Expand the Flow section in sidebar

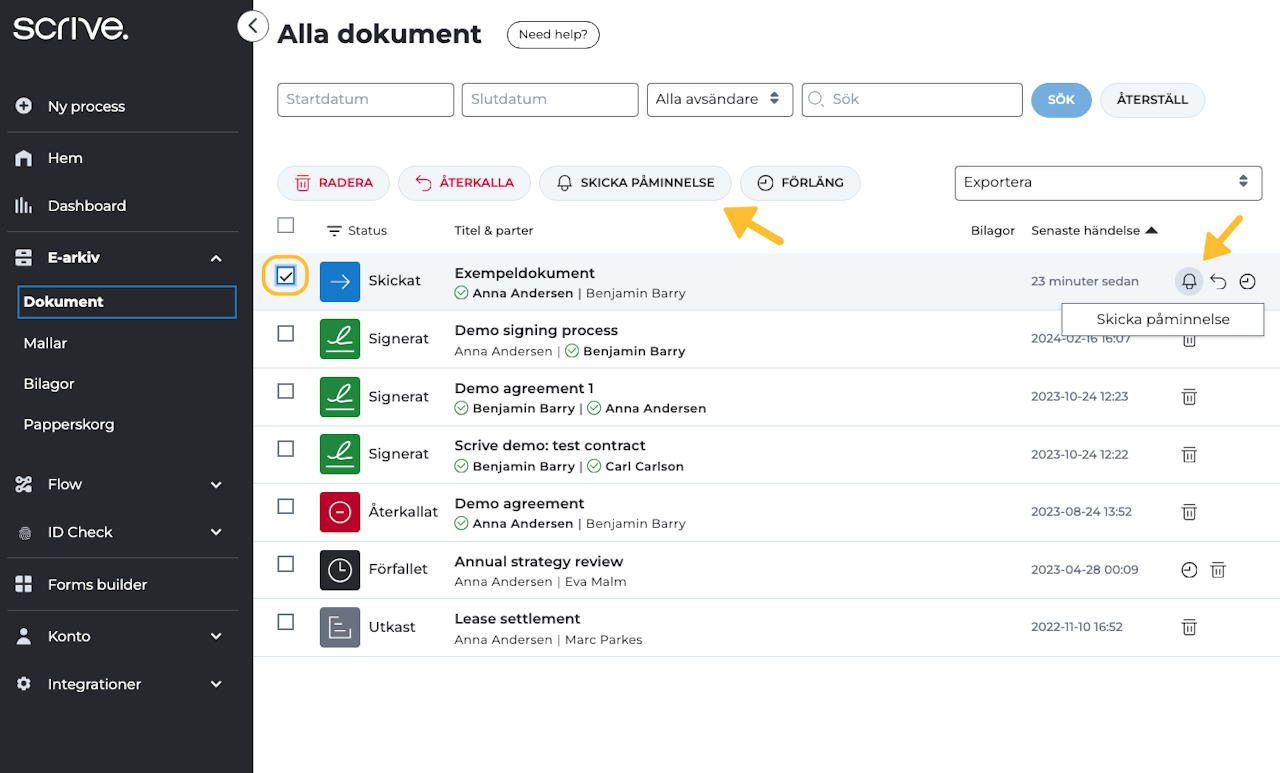tap(119, 484)
